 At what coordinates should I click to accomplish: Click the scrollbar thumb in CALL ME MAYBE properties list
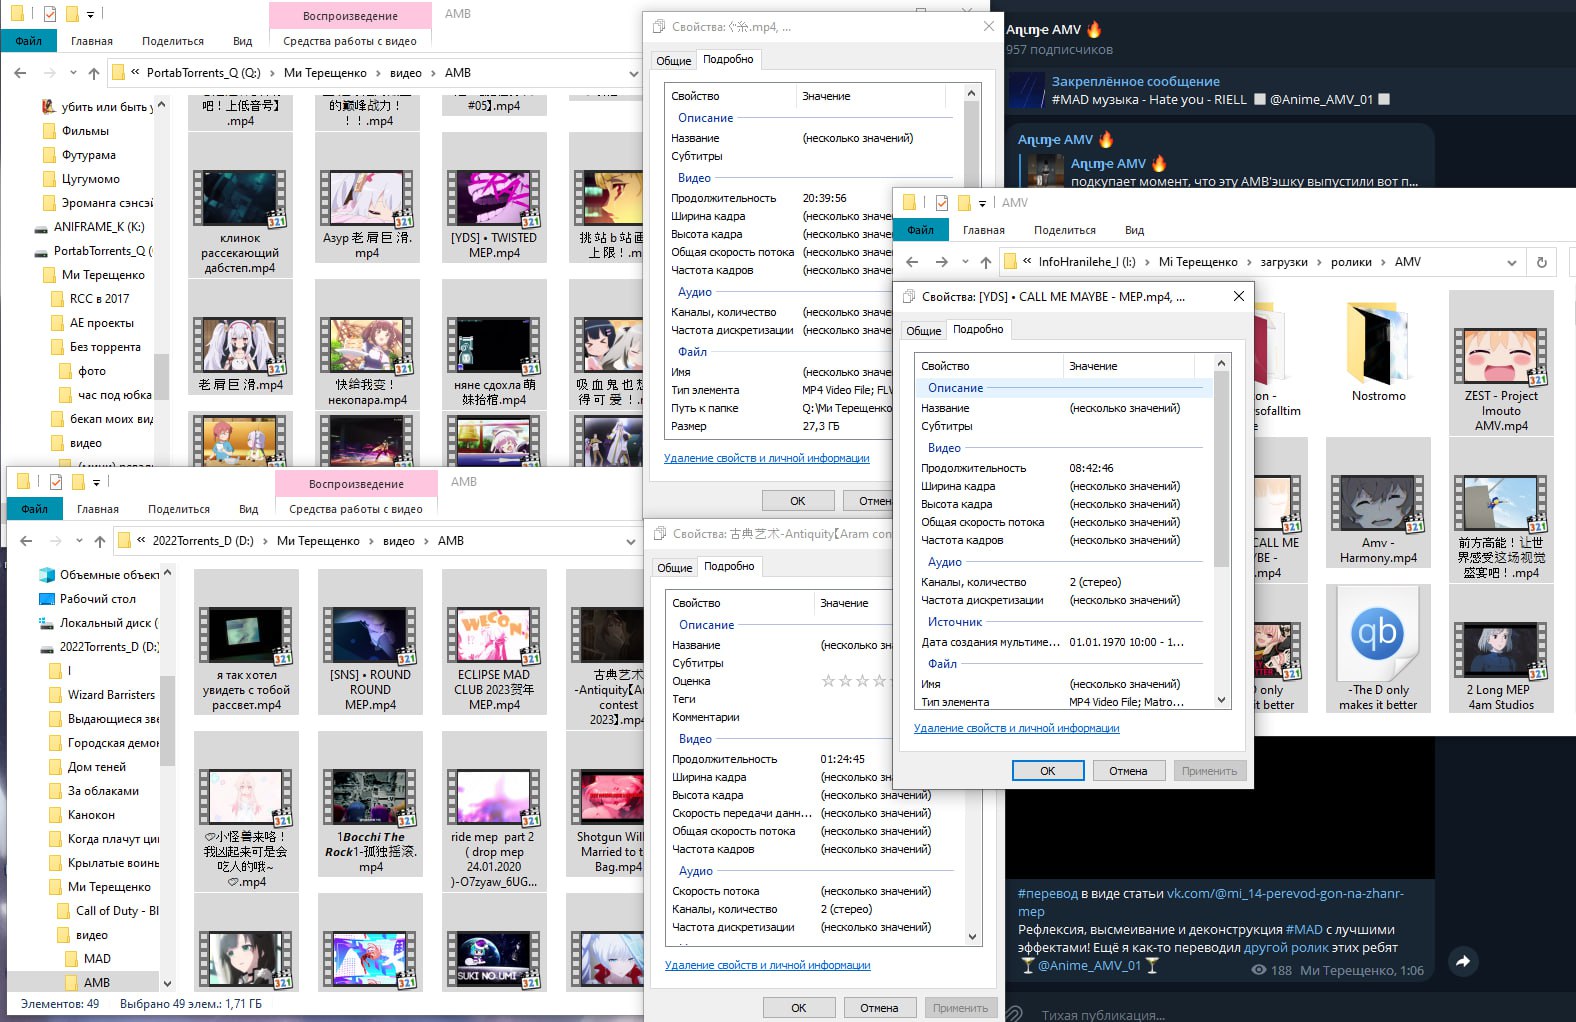point(1221,470)
